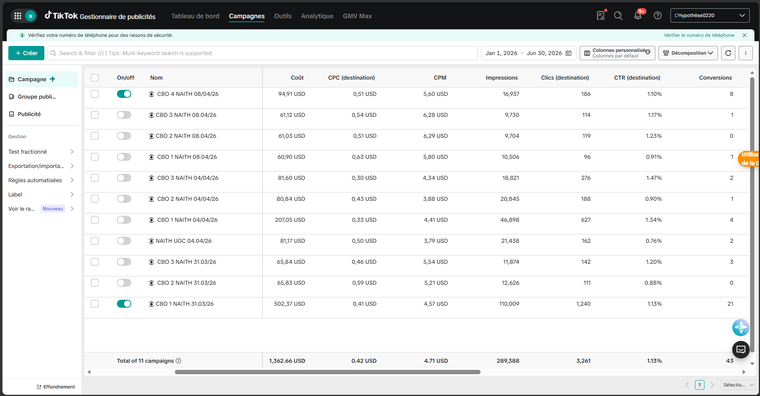The image size is (760, 396).
Task: Open the three-dot more options icon
Action: click(745, 53)
